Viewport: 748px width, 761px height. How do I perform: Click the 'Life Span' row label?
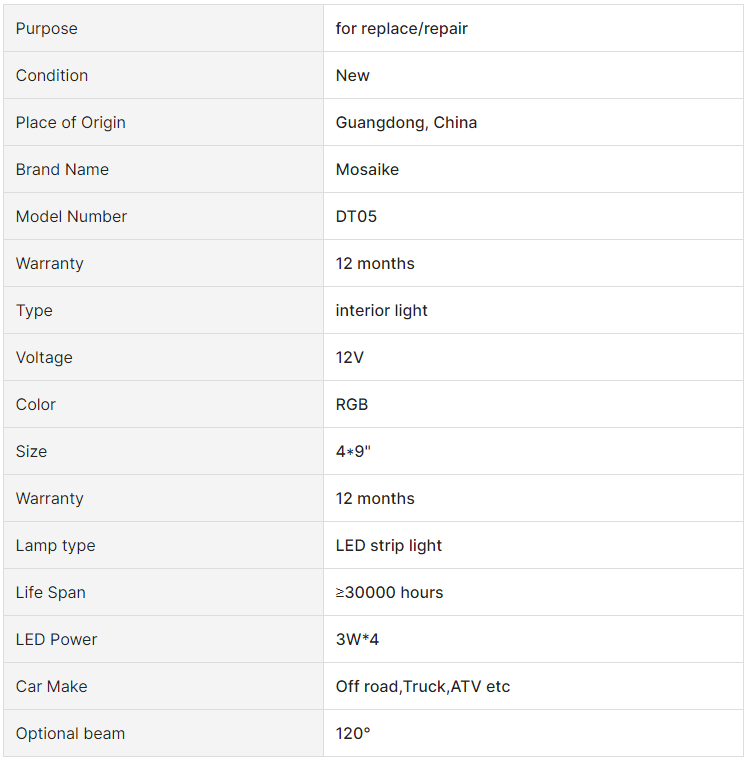(x=50, y=593)
